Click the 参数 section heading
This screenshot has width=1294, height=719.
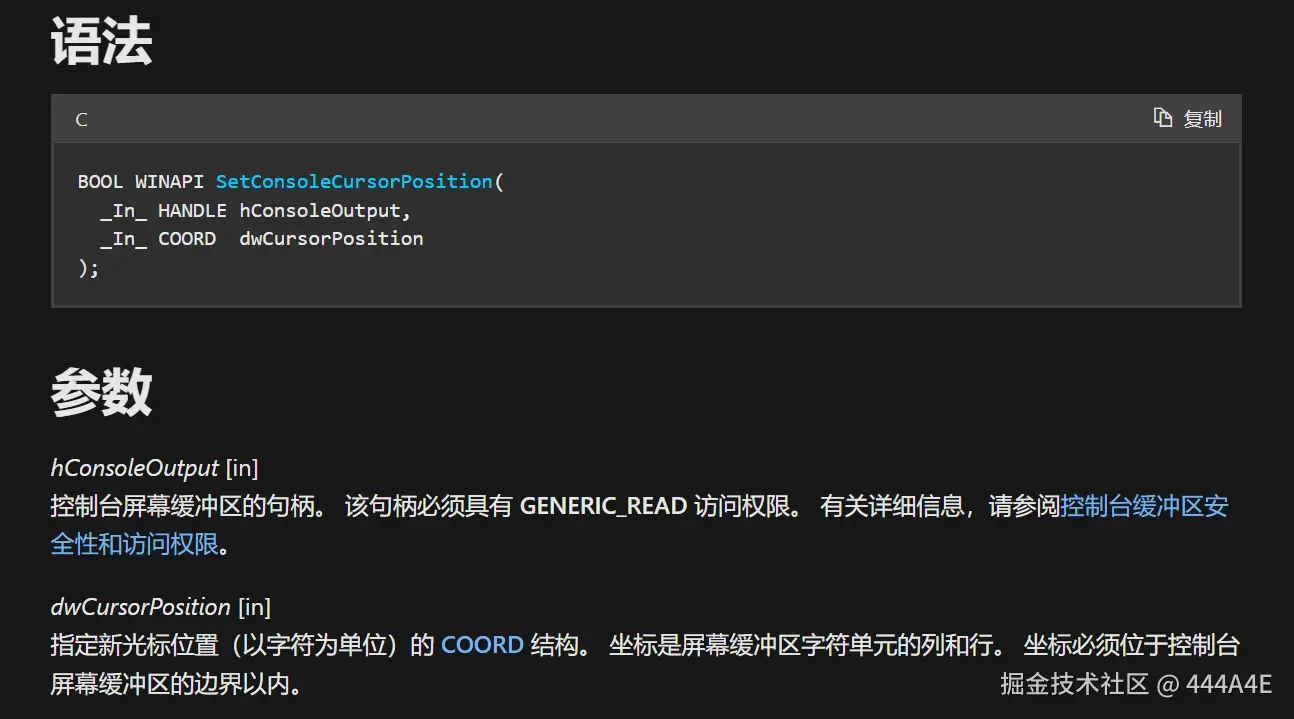(101, 391)
